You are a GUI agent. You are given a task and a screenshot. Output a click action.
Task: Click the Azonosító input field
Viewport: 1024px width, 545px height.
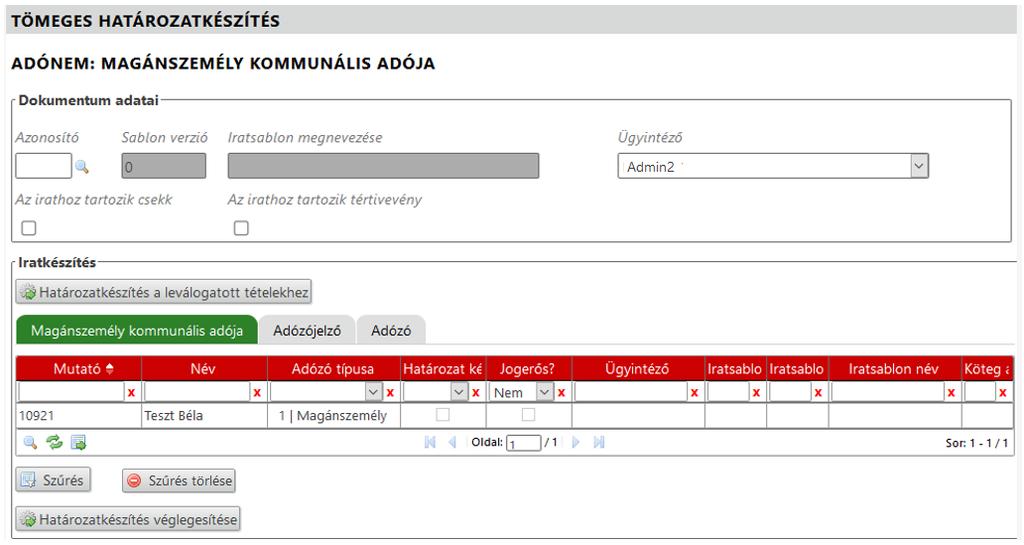pyautogui.click(x=43, y=166)
